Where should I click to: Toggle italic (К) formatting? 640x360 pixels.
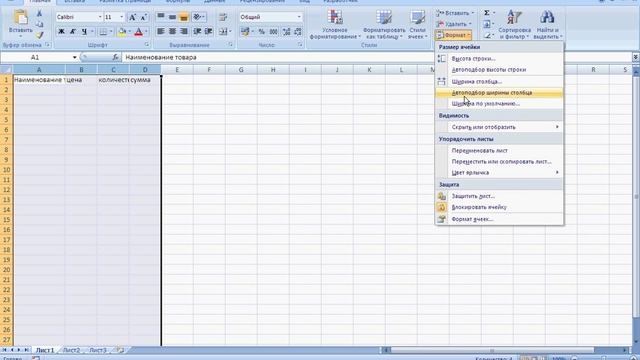coord(73,31)
